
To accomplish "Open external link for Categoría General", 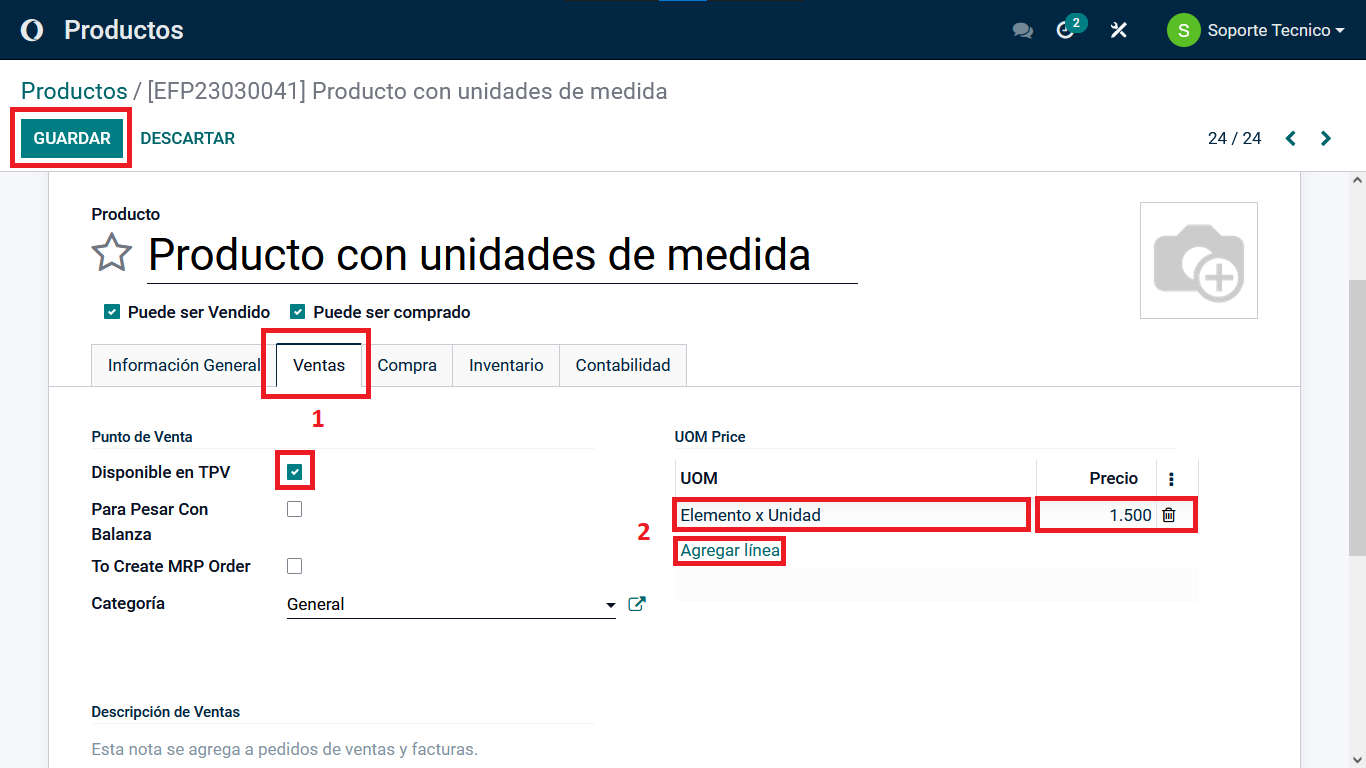I will [x=636, y=604].
